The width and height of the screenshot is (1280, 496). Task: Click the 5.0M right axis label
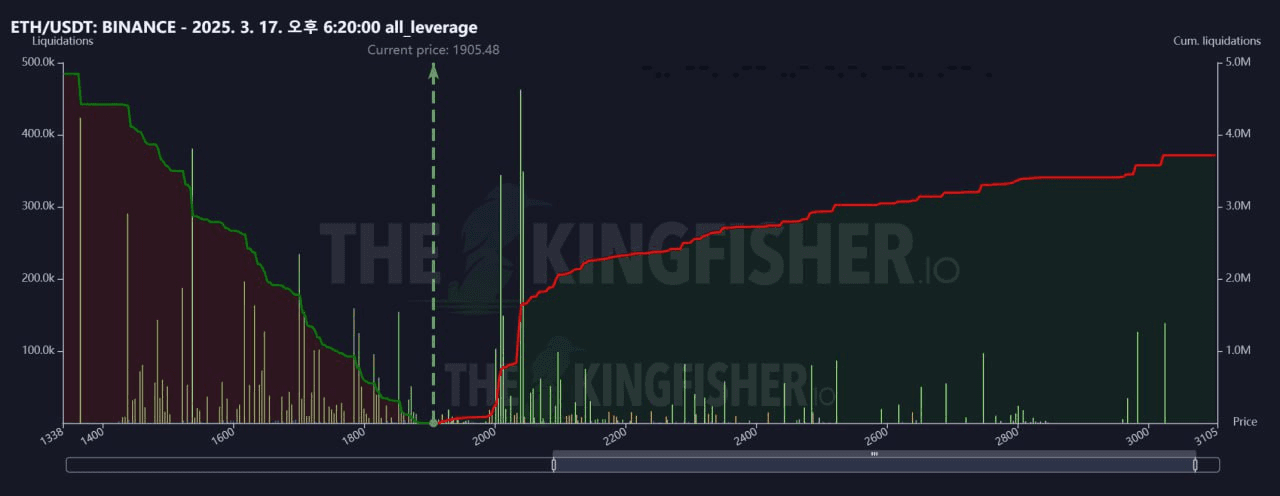[1238, 62]
